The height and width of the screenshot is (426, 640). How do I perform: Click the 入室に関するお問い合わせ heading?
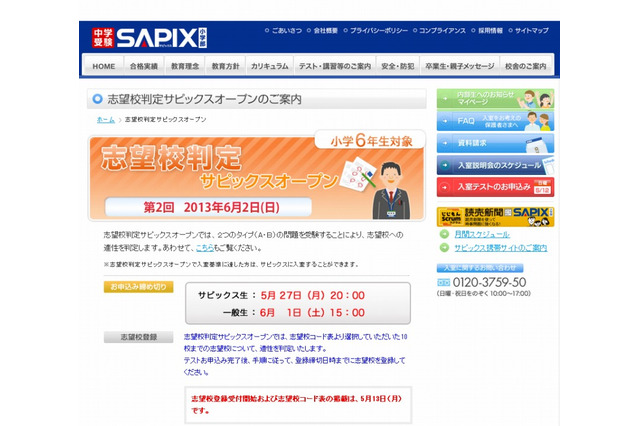point(480,268)
